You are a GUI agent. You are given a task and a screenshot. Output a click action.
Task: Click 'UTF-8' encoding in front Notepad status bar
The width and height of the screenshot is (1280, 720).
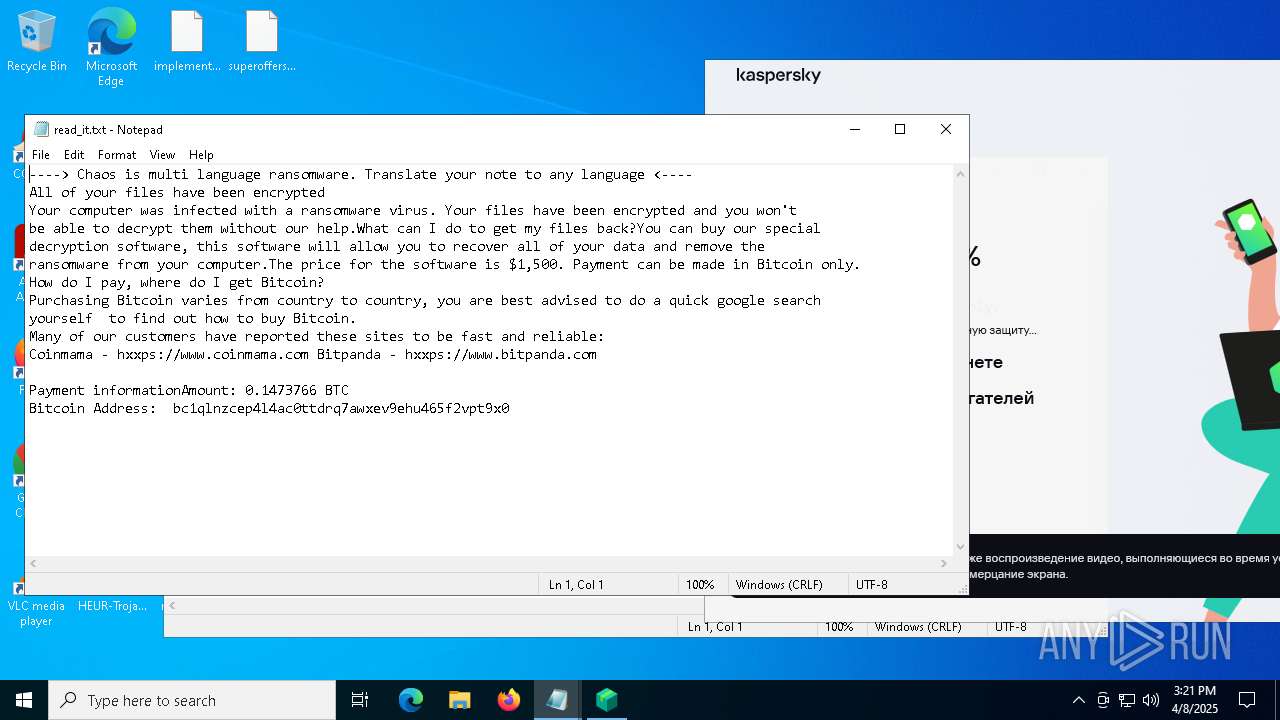(872, 585)
